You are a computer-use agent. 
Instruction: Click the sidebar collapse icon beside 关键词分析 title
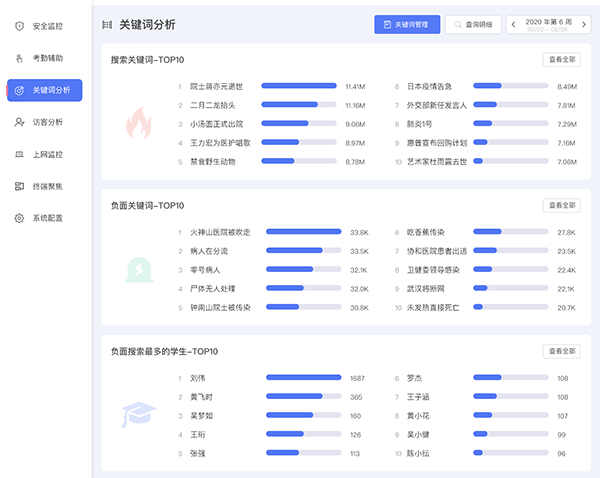(107, 24)
